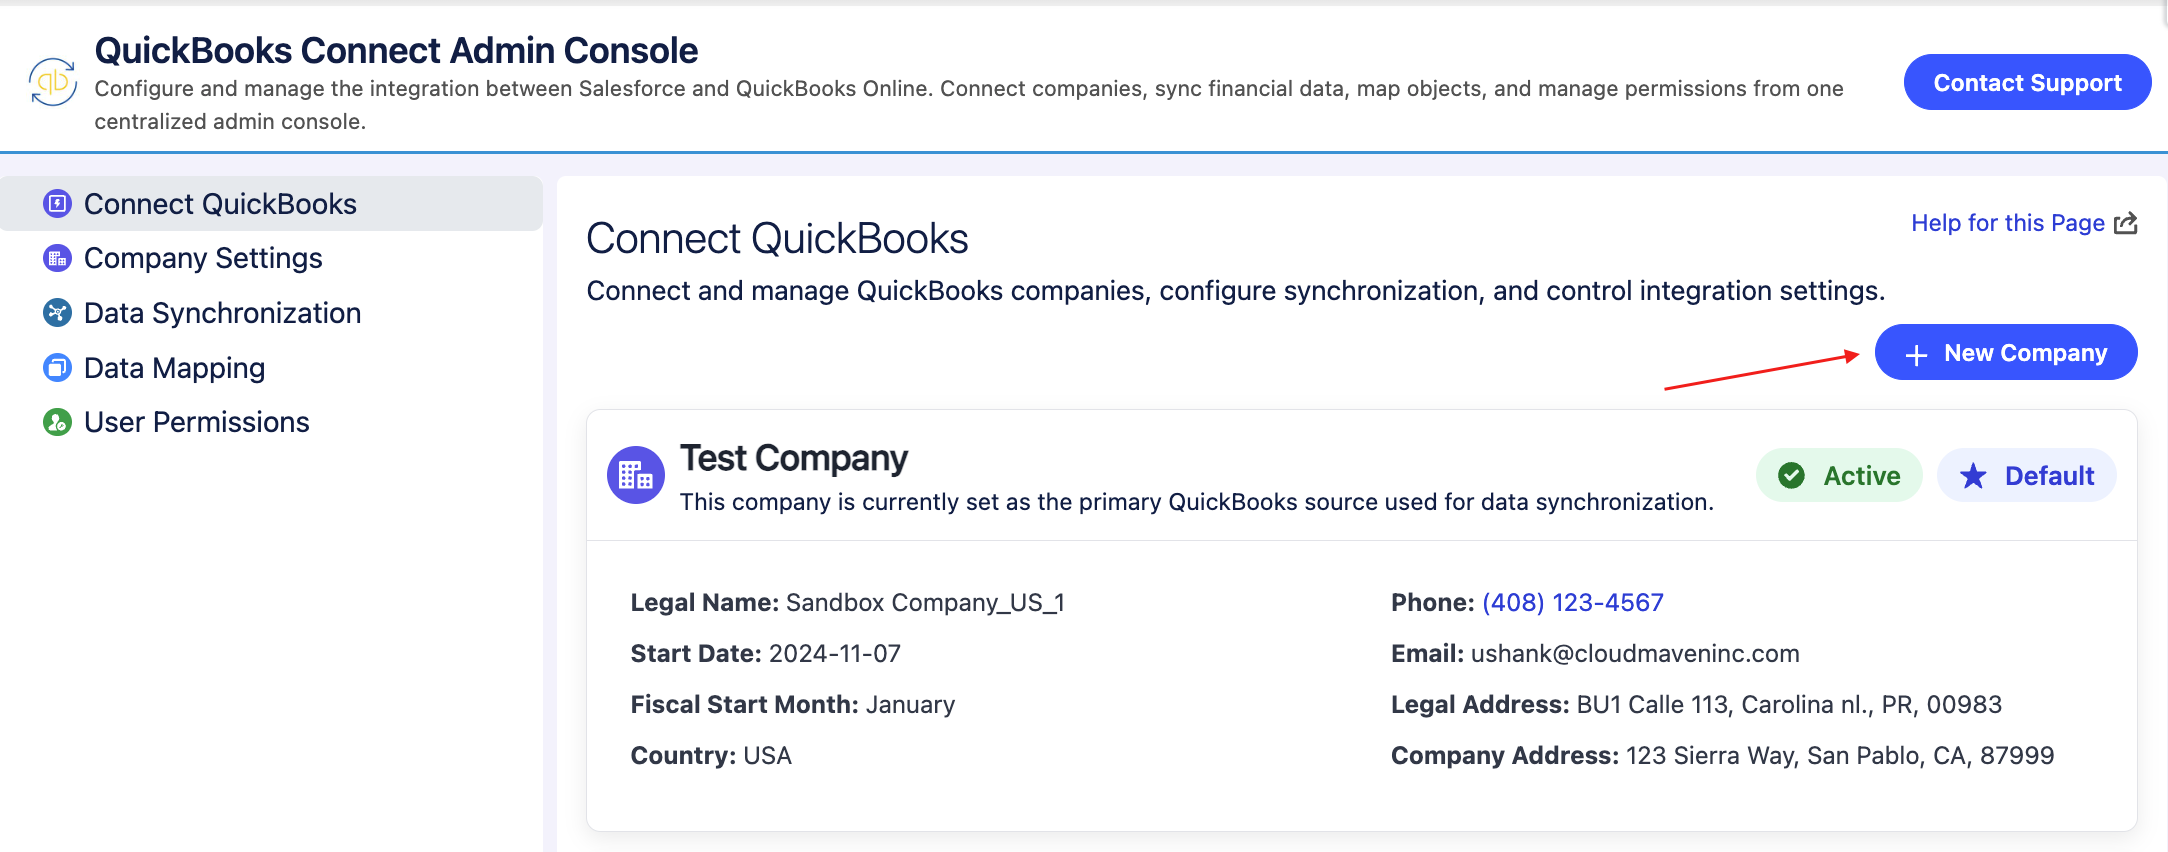The width and height of the screenshot is (2168, 852).
Task: Click the User Permissions sidebar icon
Action: (57, 422)
